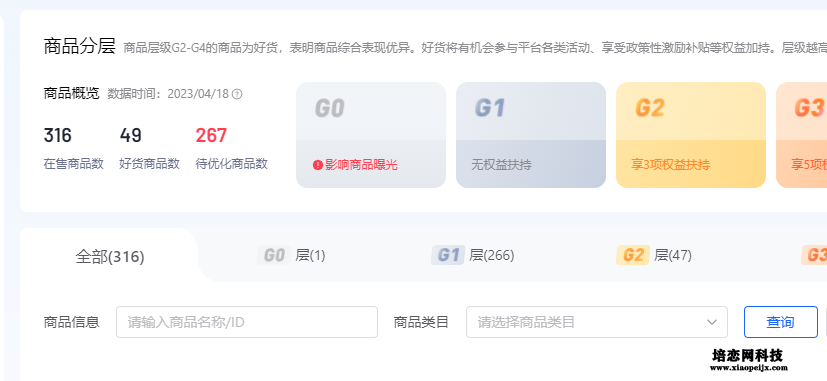Open the 请选择商品类目 combo box
Image resolution: width=827 pixels, height=381 pixels.
coord(597,322)
